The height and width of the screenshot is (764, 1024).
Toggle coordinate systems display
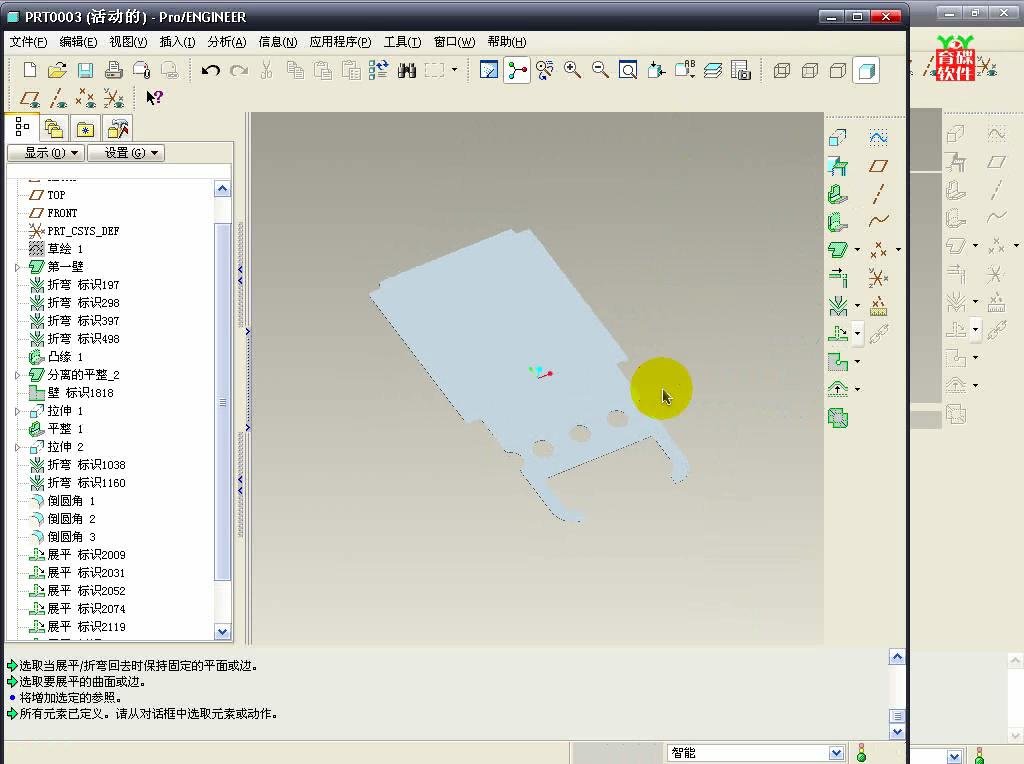(114, 99)
